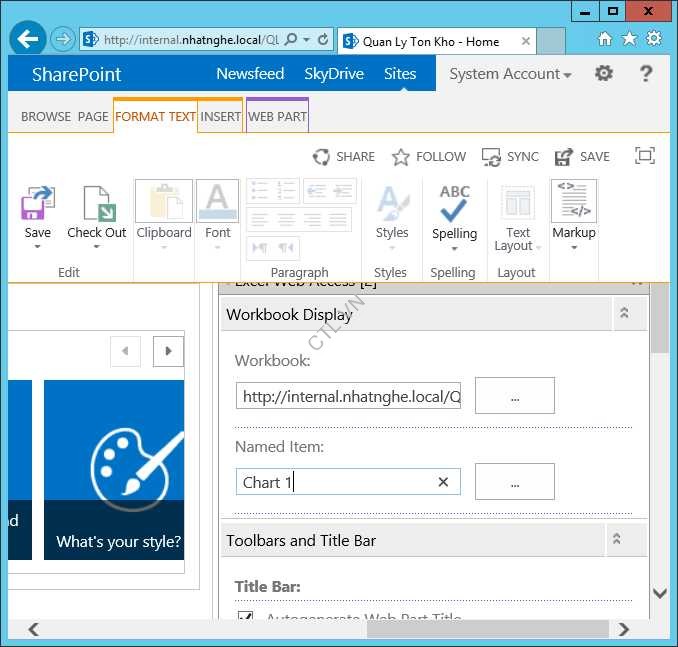Click the next arrow on the carousel

(168, 351)
